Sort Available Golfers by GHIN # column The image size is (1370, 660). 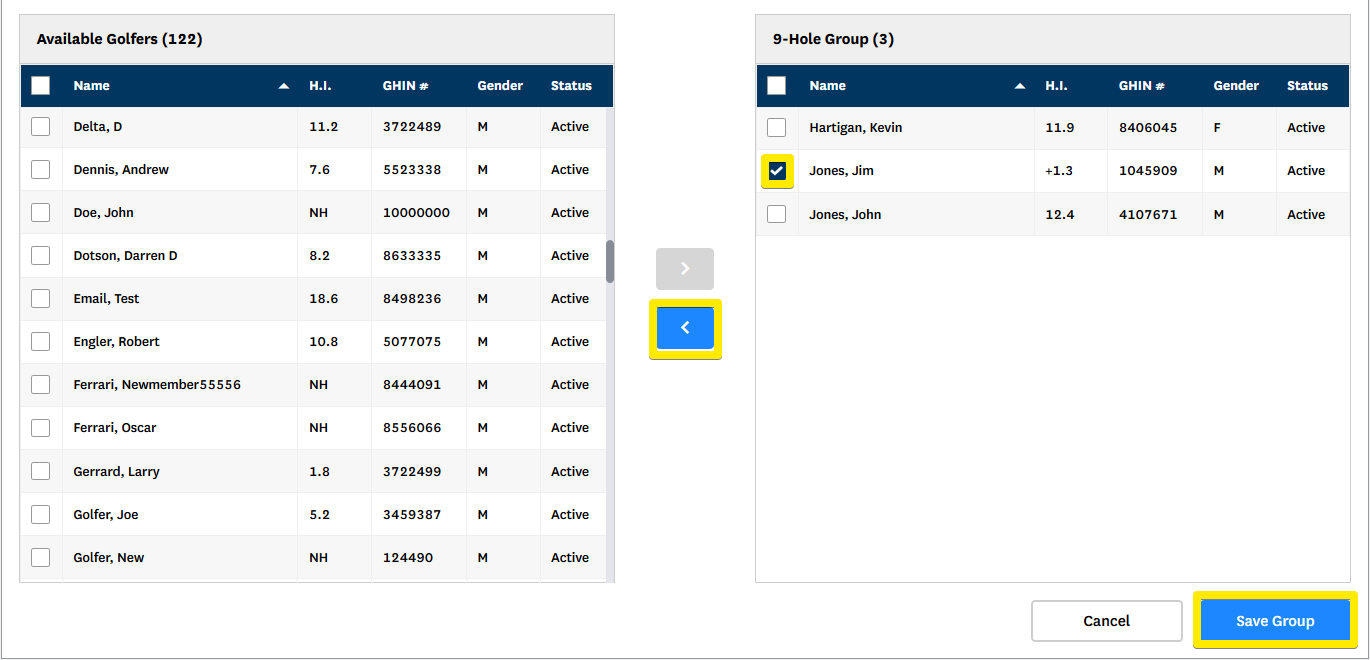coord(405,86)
